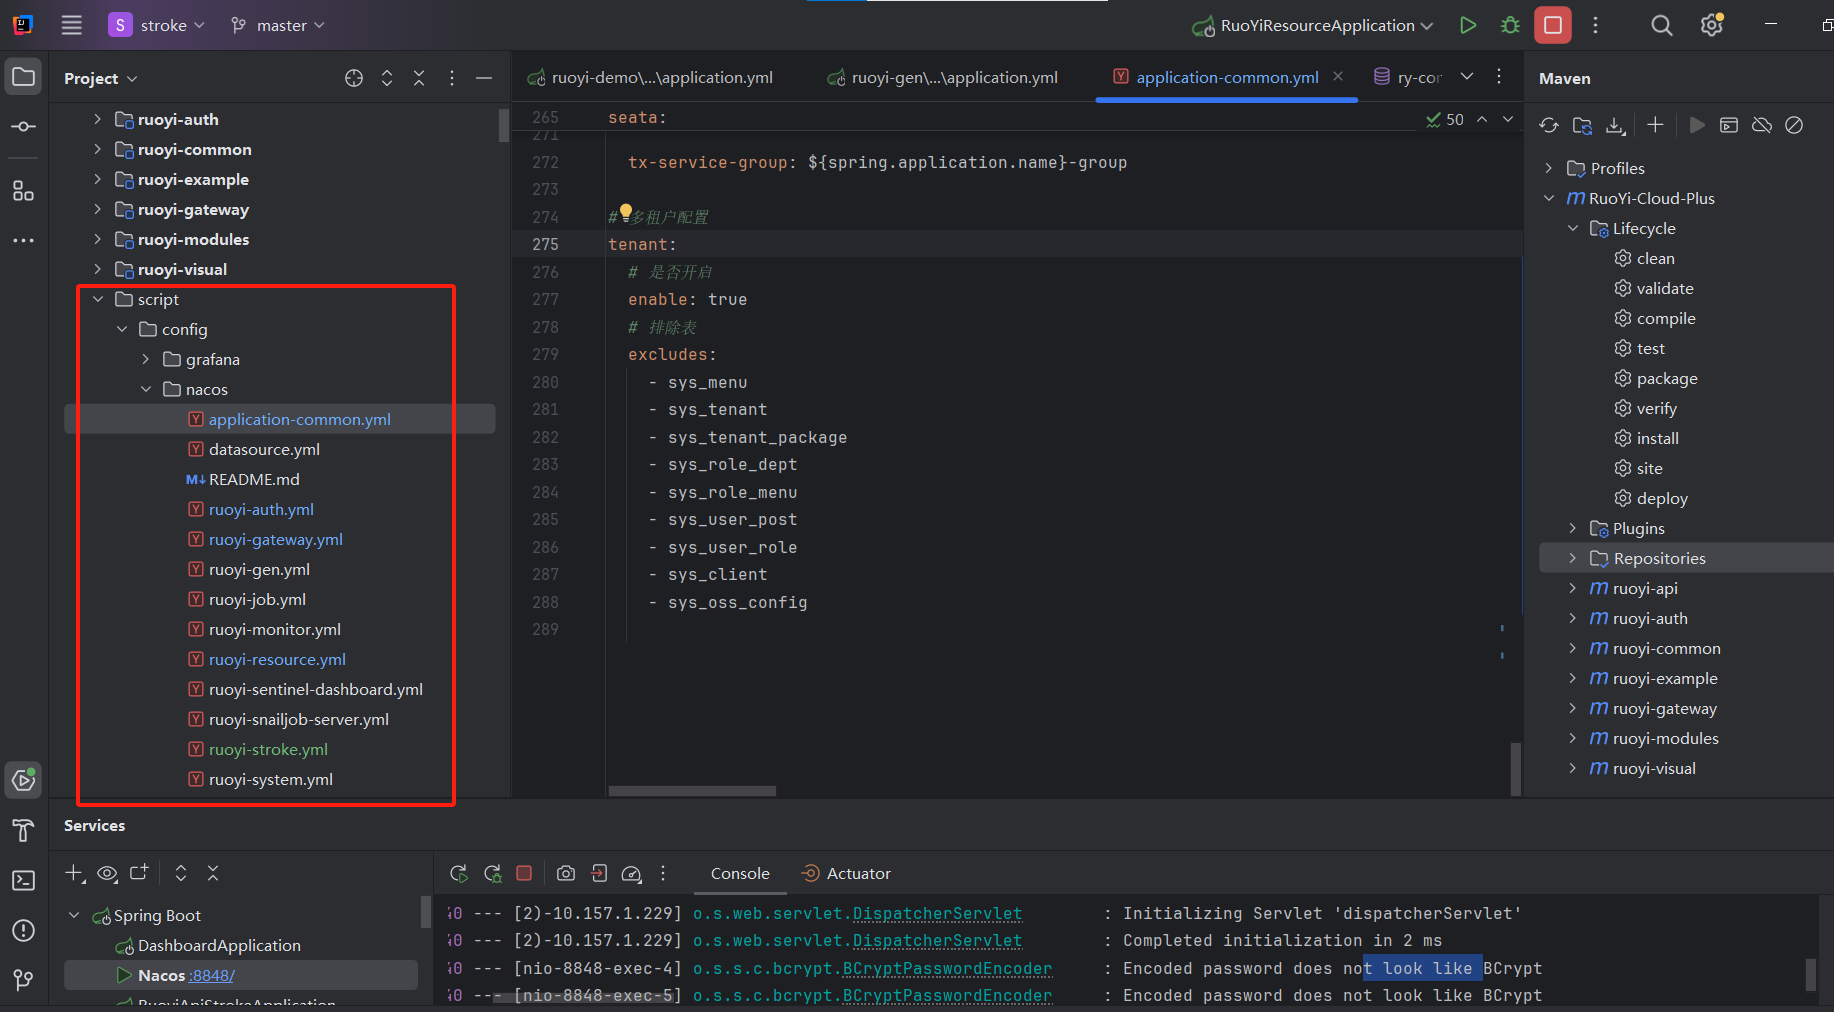Open BCryptPasswordEncoder link on nio-8848-exec-4 line
Screen dimensions: 1834x1012
[947, 968]
